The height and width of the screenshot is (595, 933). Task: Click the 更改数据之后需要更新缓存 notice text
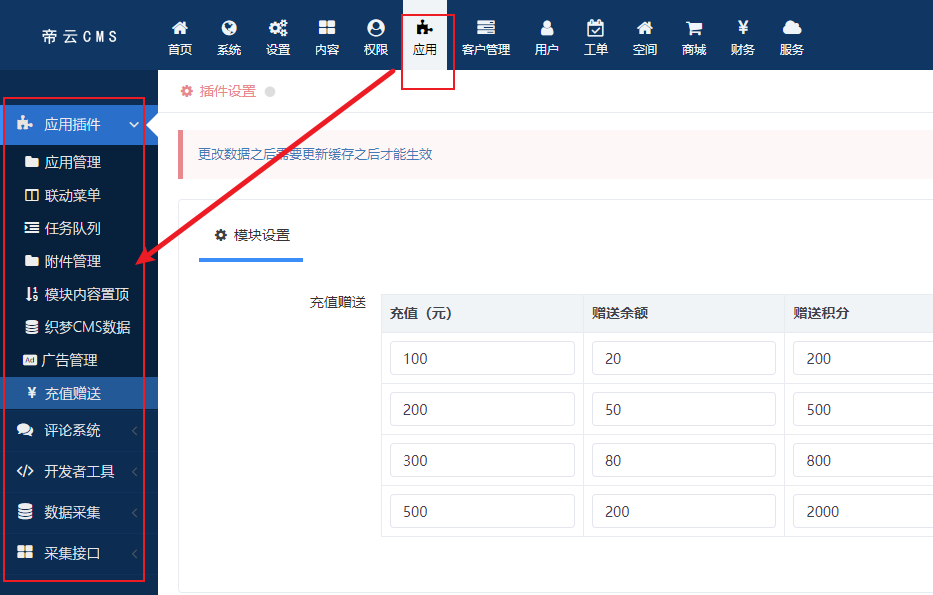315,154
